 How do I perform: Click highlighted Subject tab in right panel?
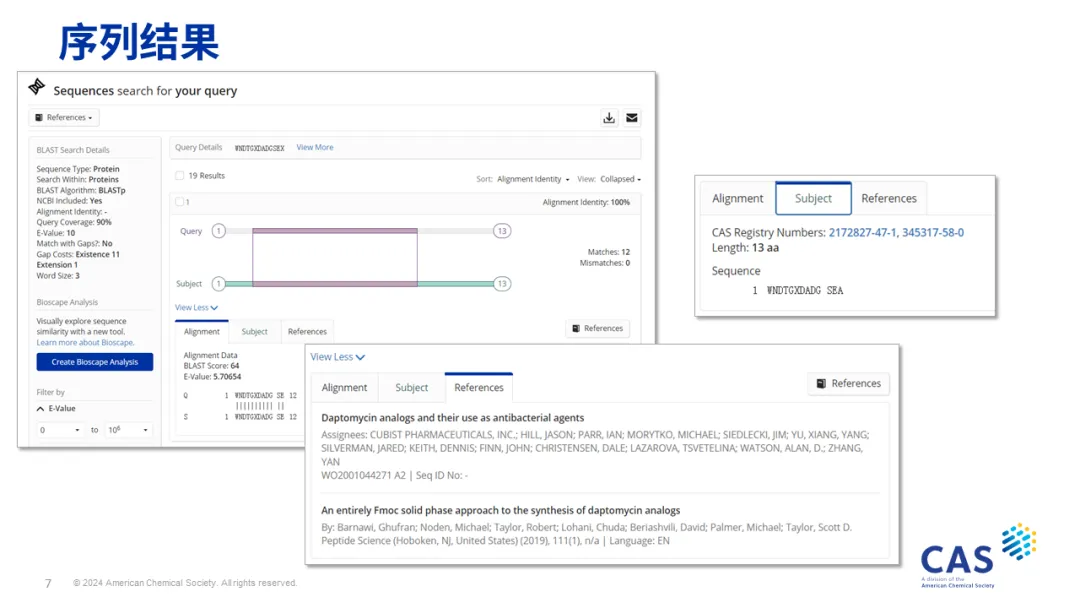click(x=813, y=198)
